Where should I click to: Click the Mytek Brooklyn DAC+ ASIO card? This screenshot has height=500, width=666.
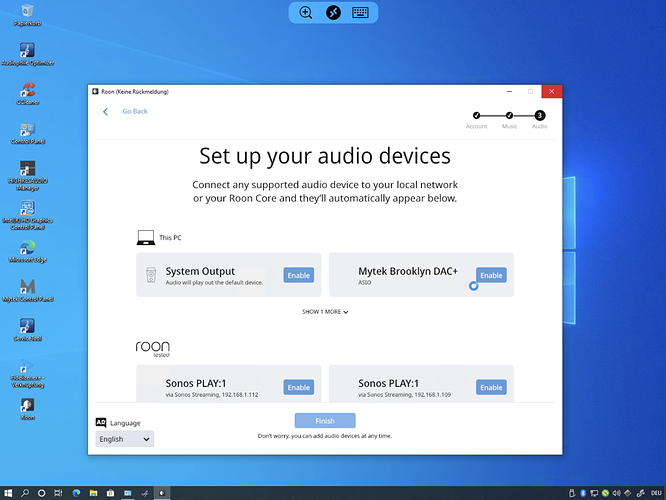click(421, 275)
